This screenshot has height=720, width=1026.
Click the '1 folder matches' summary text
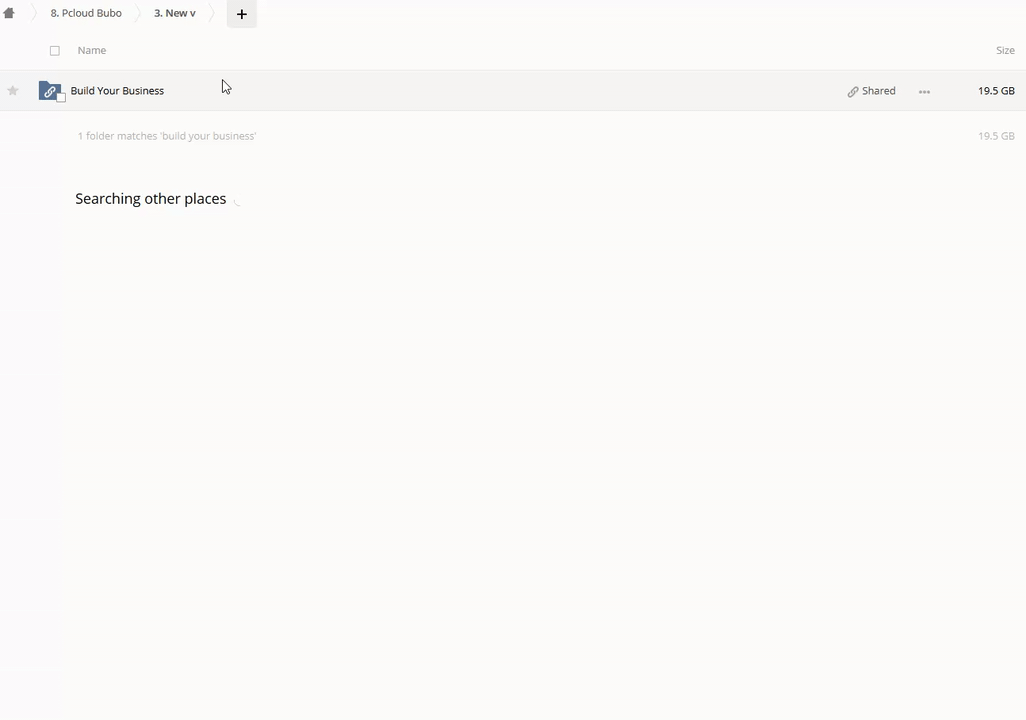click(167, 136)
